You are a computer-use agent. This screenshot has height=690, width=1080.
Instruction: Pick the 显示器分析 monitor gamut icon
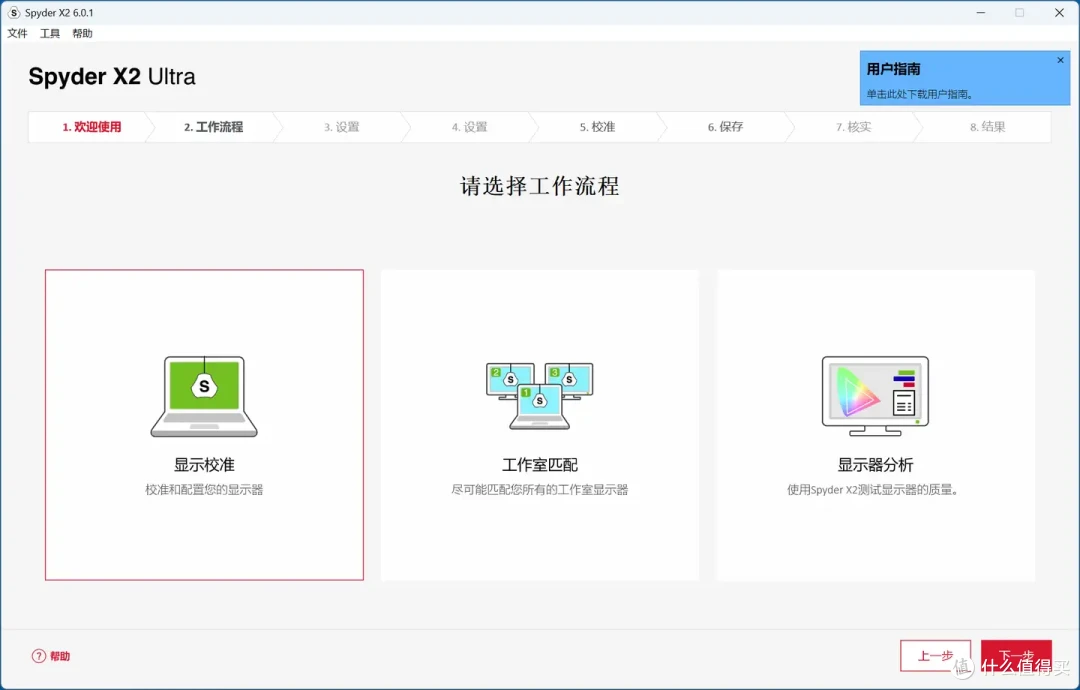click(875, 396)
